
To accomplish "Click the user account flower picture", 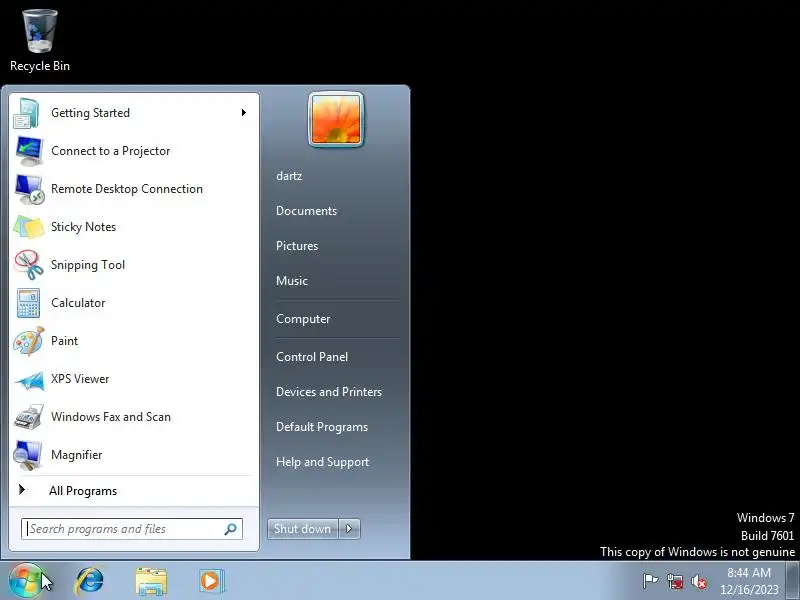I will pos(336,119).
